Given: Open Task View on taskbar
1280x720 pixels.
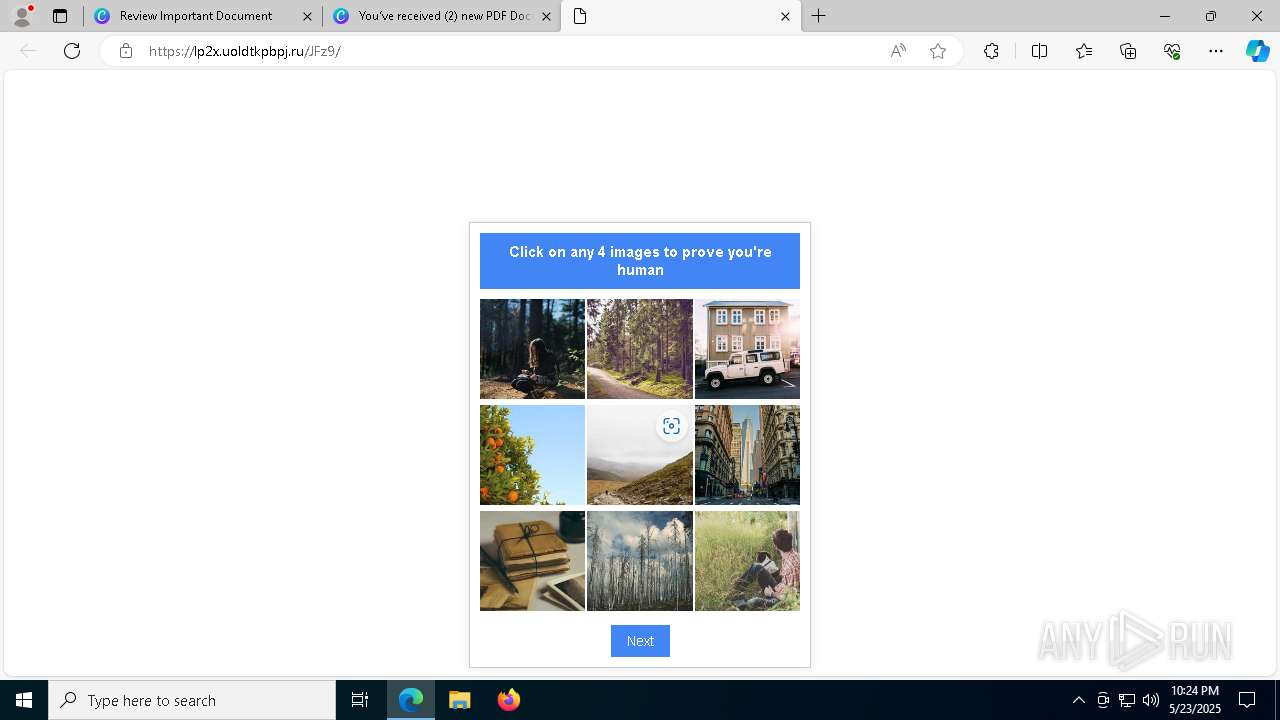Looking at the screenshot, I should click(x=360, y=700).
